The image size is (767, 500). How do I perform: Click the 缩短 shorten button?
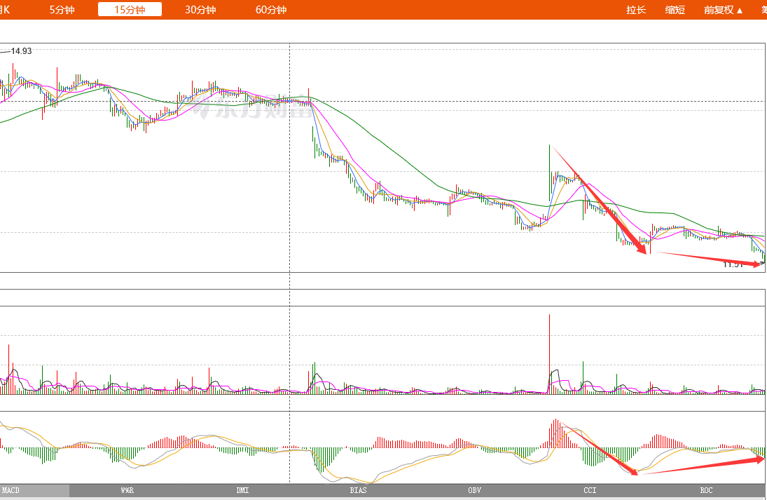(x=675, y=10)
